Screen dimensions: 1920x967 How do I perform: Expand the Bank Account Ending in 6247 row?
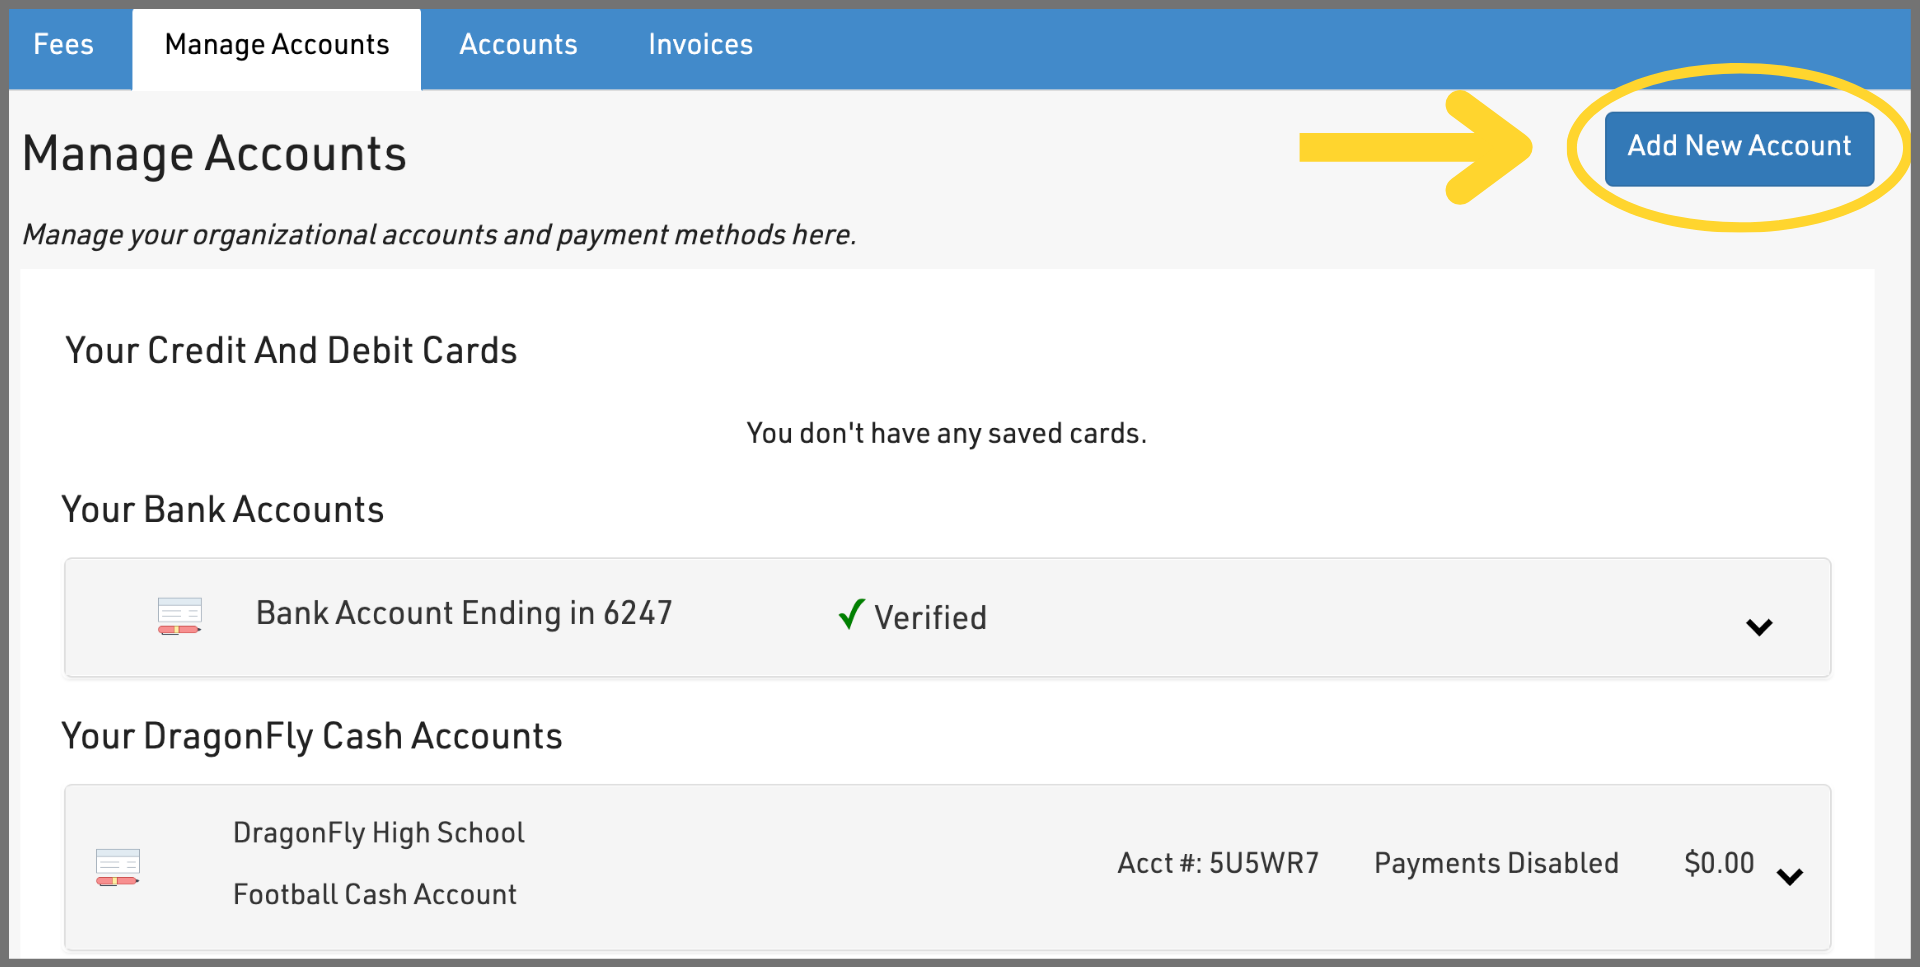pos(1758,627)
